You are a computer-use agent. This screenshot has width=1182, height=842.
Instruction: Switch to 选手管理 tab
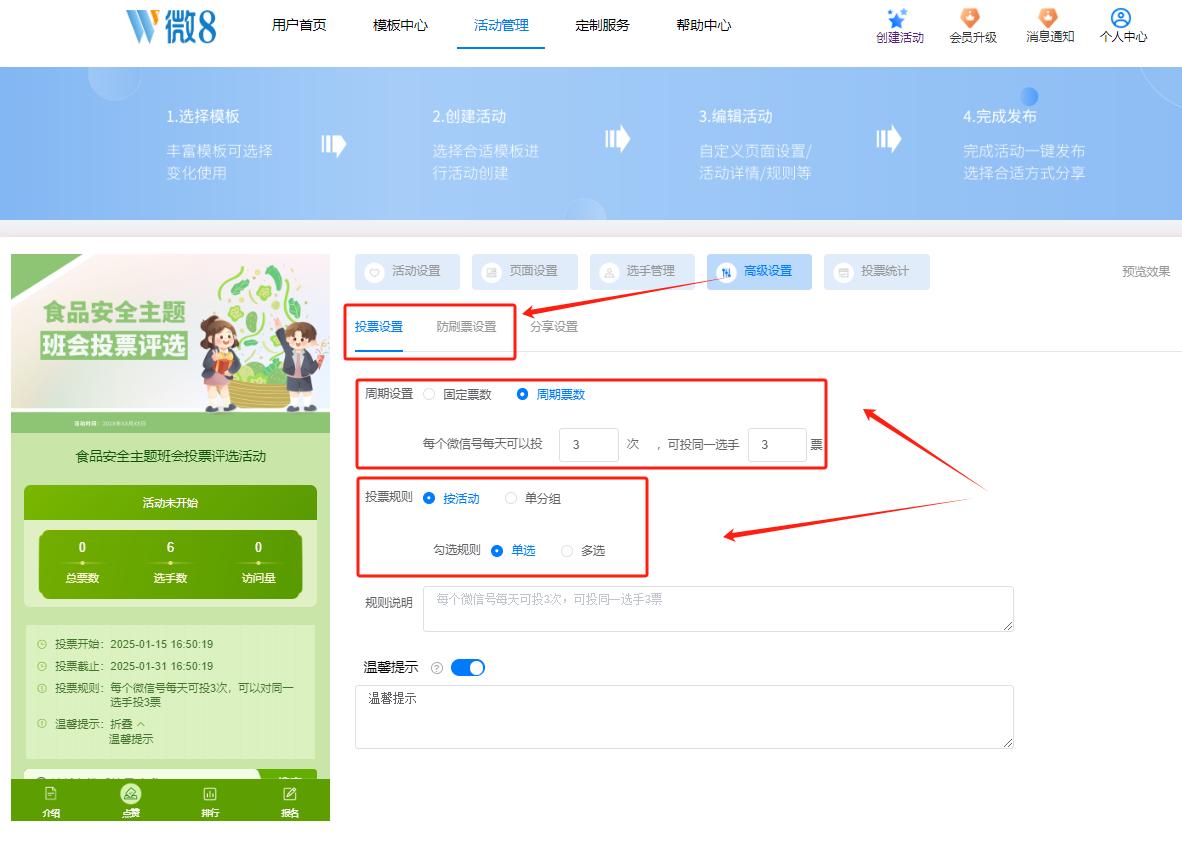642,271
